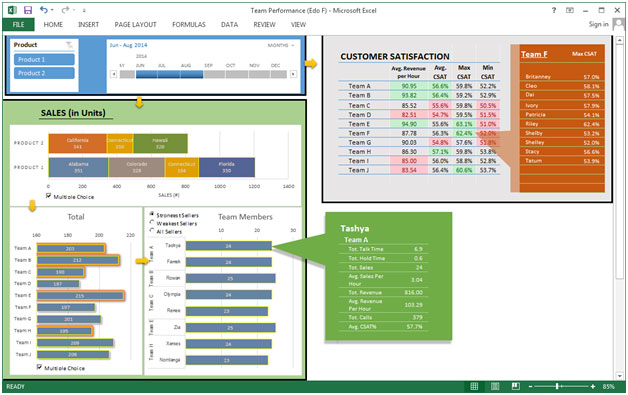Switch to Page Break Preview icon
Image resolution: width=628 pixels, height=395 pixels.
[x=516, y=386]
